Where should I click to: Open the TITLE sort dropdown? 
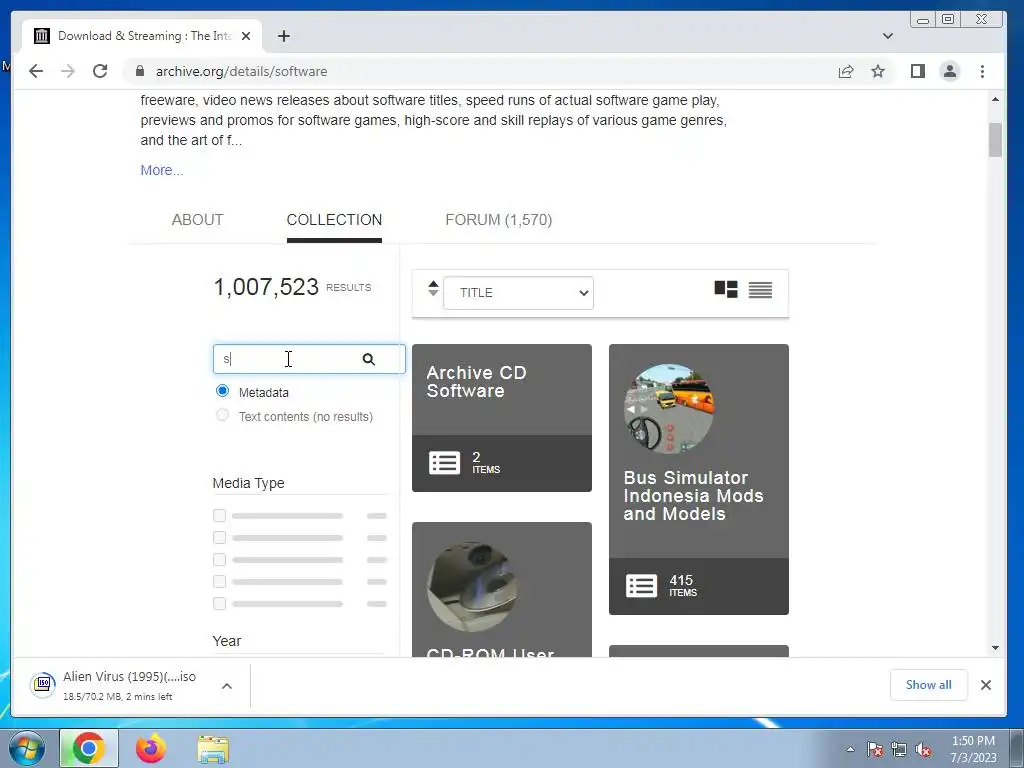519,293
